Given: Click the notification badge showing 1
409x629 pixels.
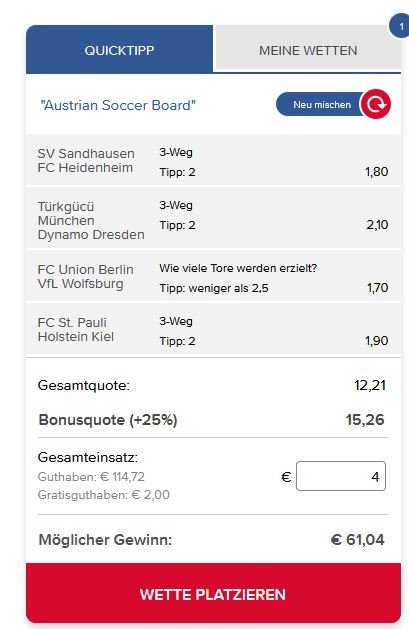Looking at the screenshot, I should [x=400, y=27].
